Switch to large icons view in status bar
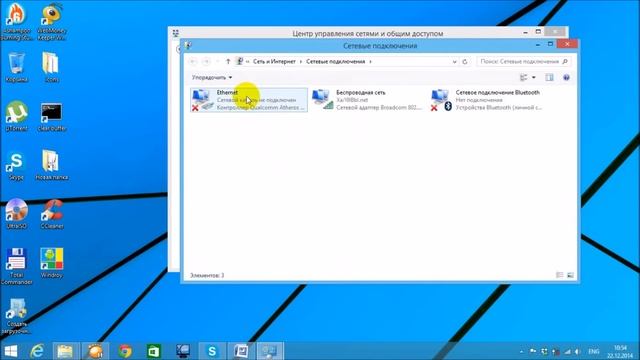The height and width of the screenshot is (360, 640). 570,275
